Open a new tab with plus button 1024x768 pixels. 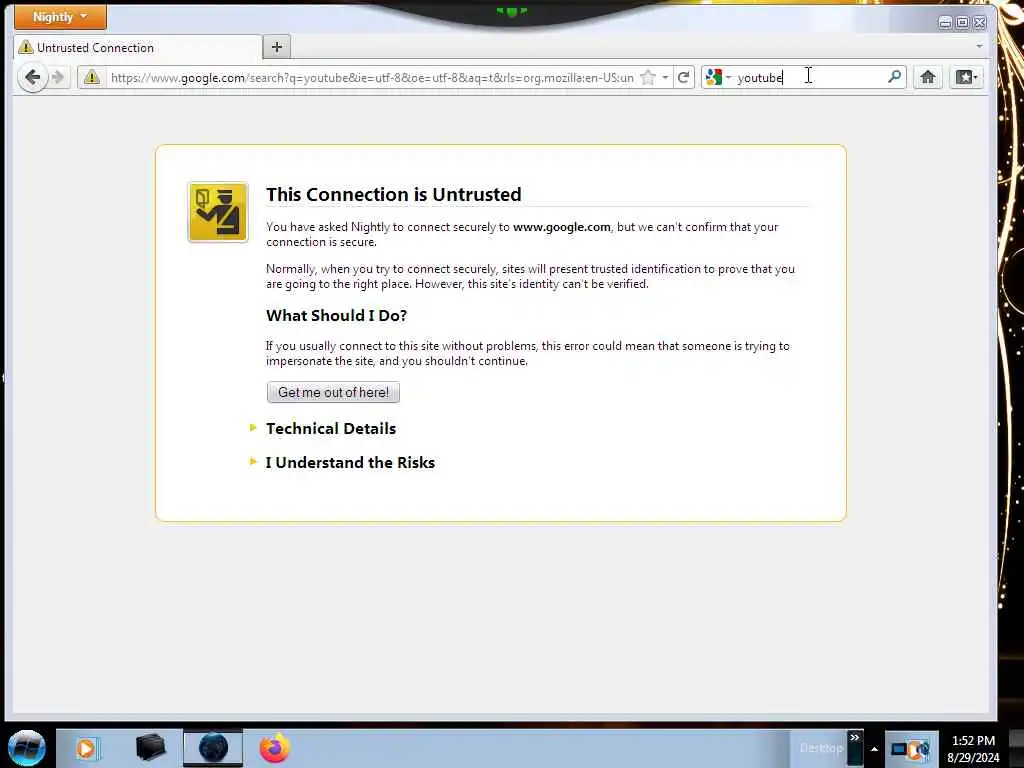[277, 47]
